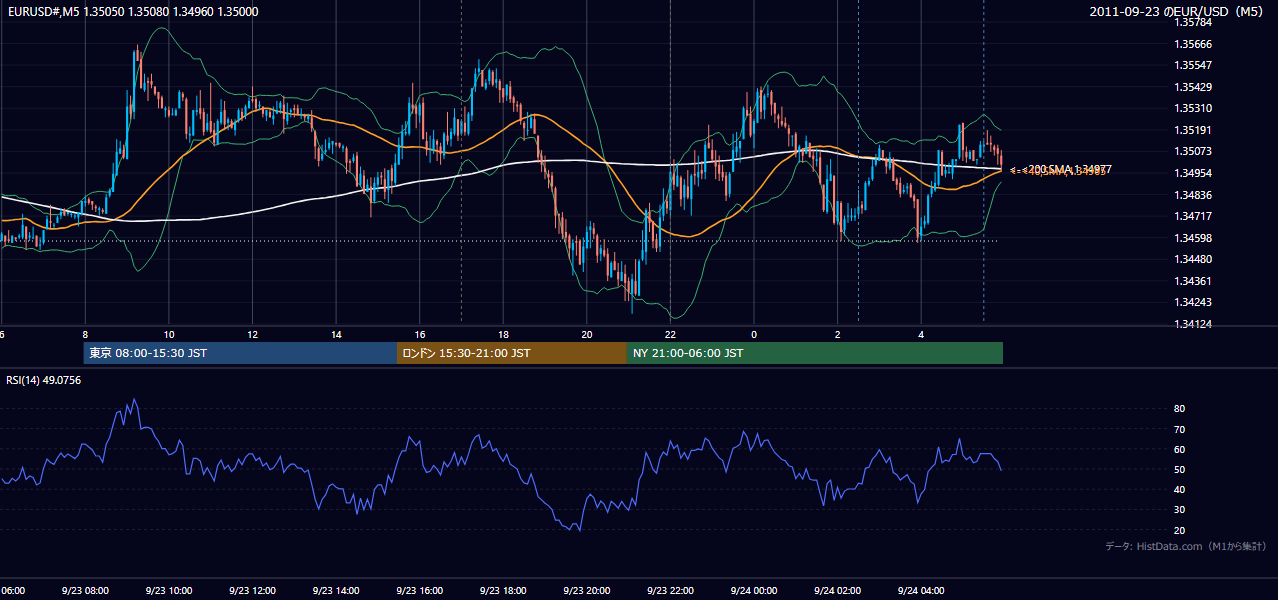
Task: Click the RSI scale value 70
Action: (1179, 429)
